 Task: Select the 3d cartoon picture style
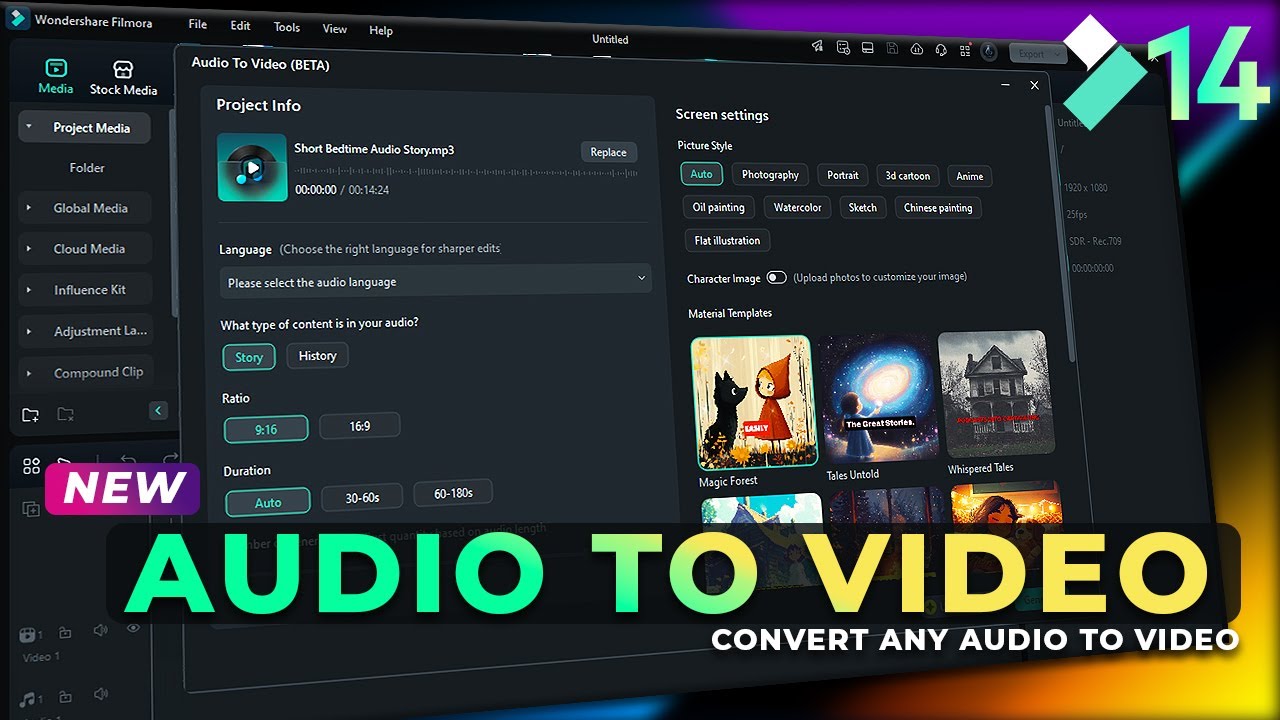(x=908, y=176)
